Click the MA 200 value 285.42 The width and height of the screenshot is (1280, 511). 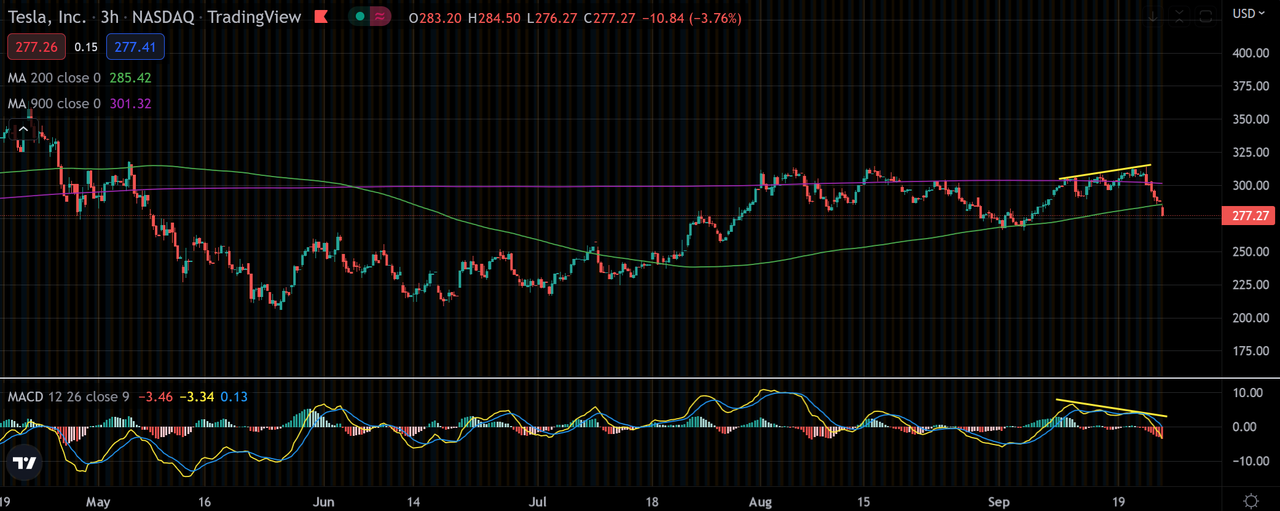(130, 78)
